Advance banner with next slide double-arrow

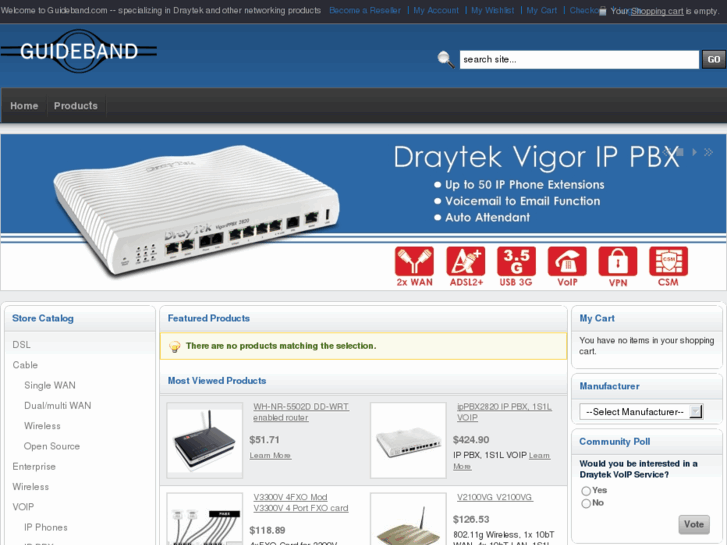coord(708,152)
